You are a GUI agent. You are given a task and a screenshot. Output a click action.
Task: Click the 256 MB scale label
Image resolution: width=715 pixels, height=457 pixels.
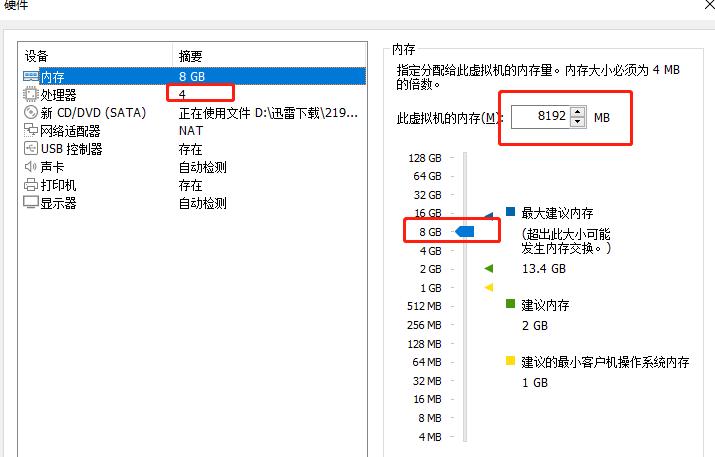(424, 325)
